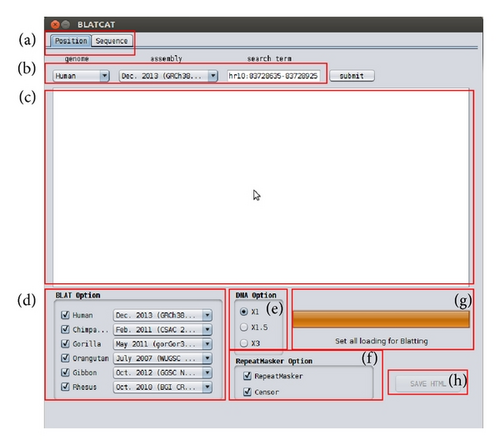
Task: Click the submit button
Action: click(x=352, y=76)
